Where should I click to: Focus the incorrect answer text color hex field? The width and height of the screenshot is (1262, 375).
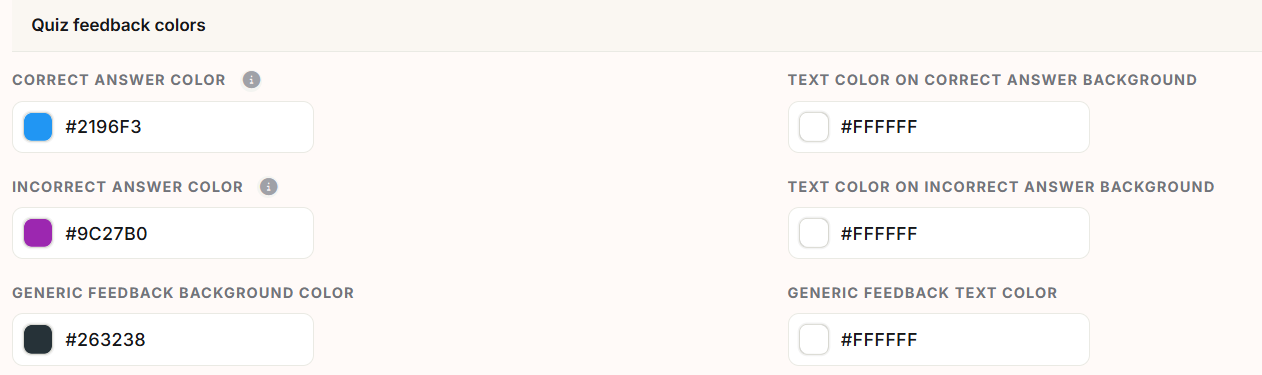(939, 233)
